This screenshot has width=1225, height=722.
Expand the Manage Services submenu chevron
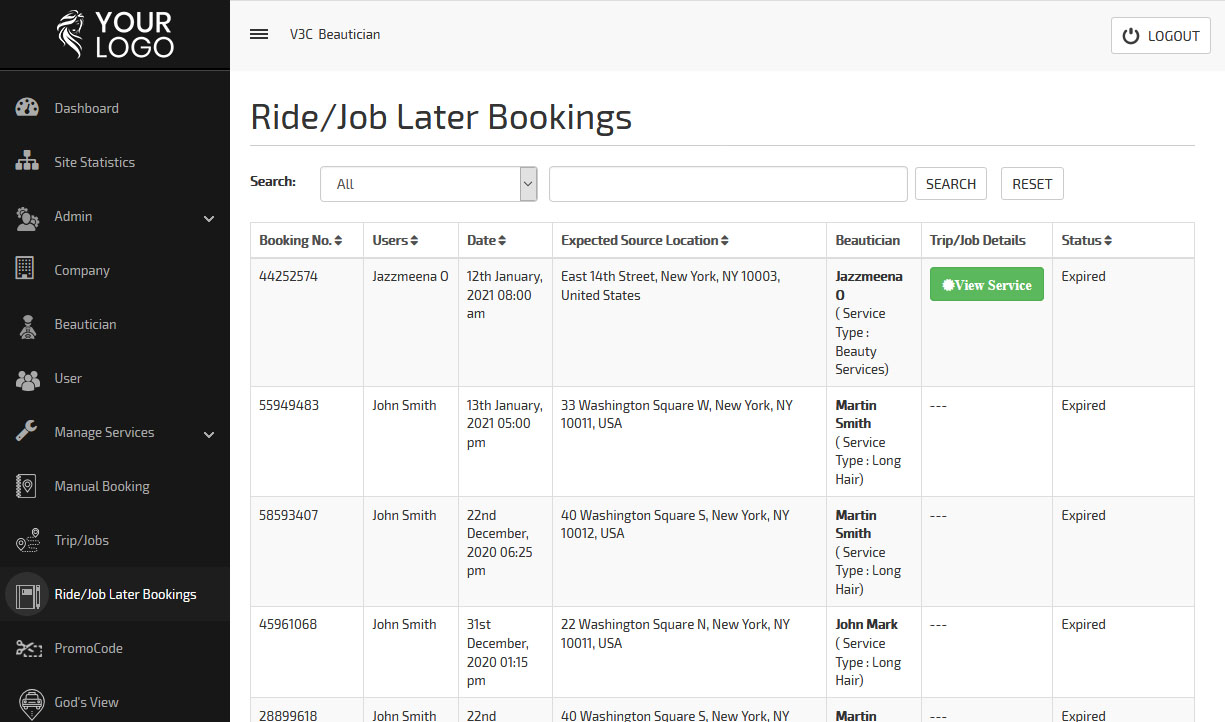click(209, 434)
